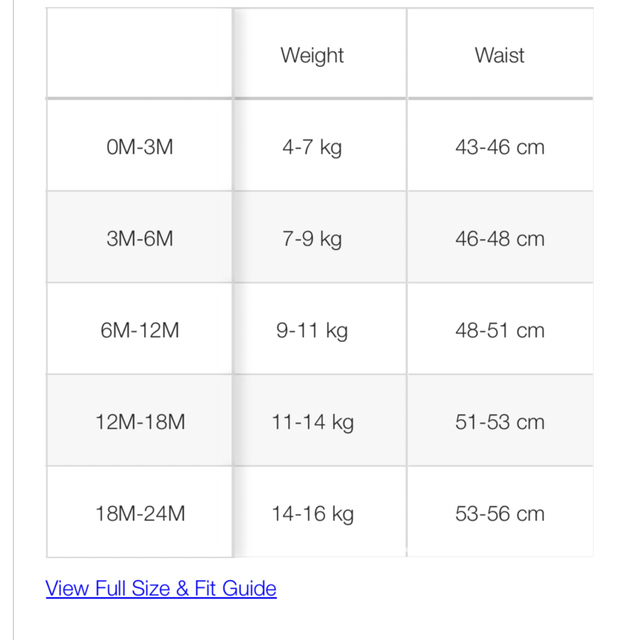Click the blank area right of the Fit Guide link
640x640 pixels.
pos(435,589)
